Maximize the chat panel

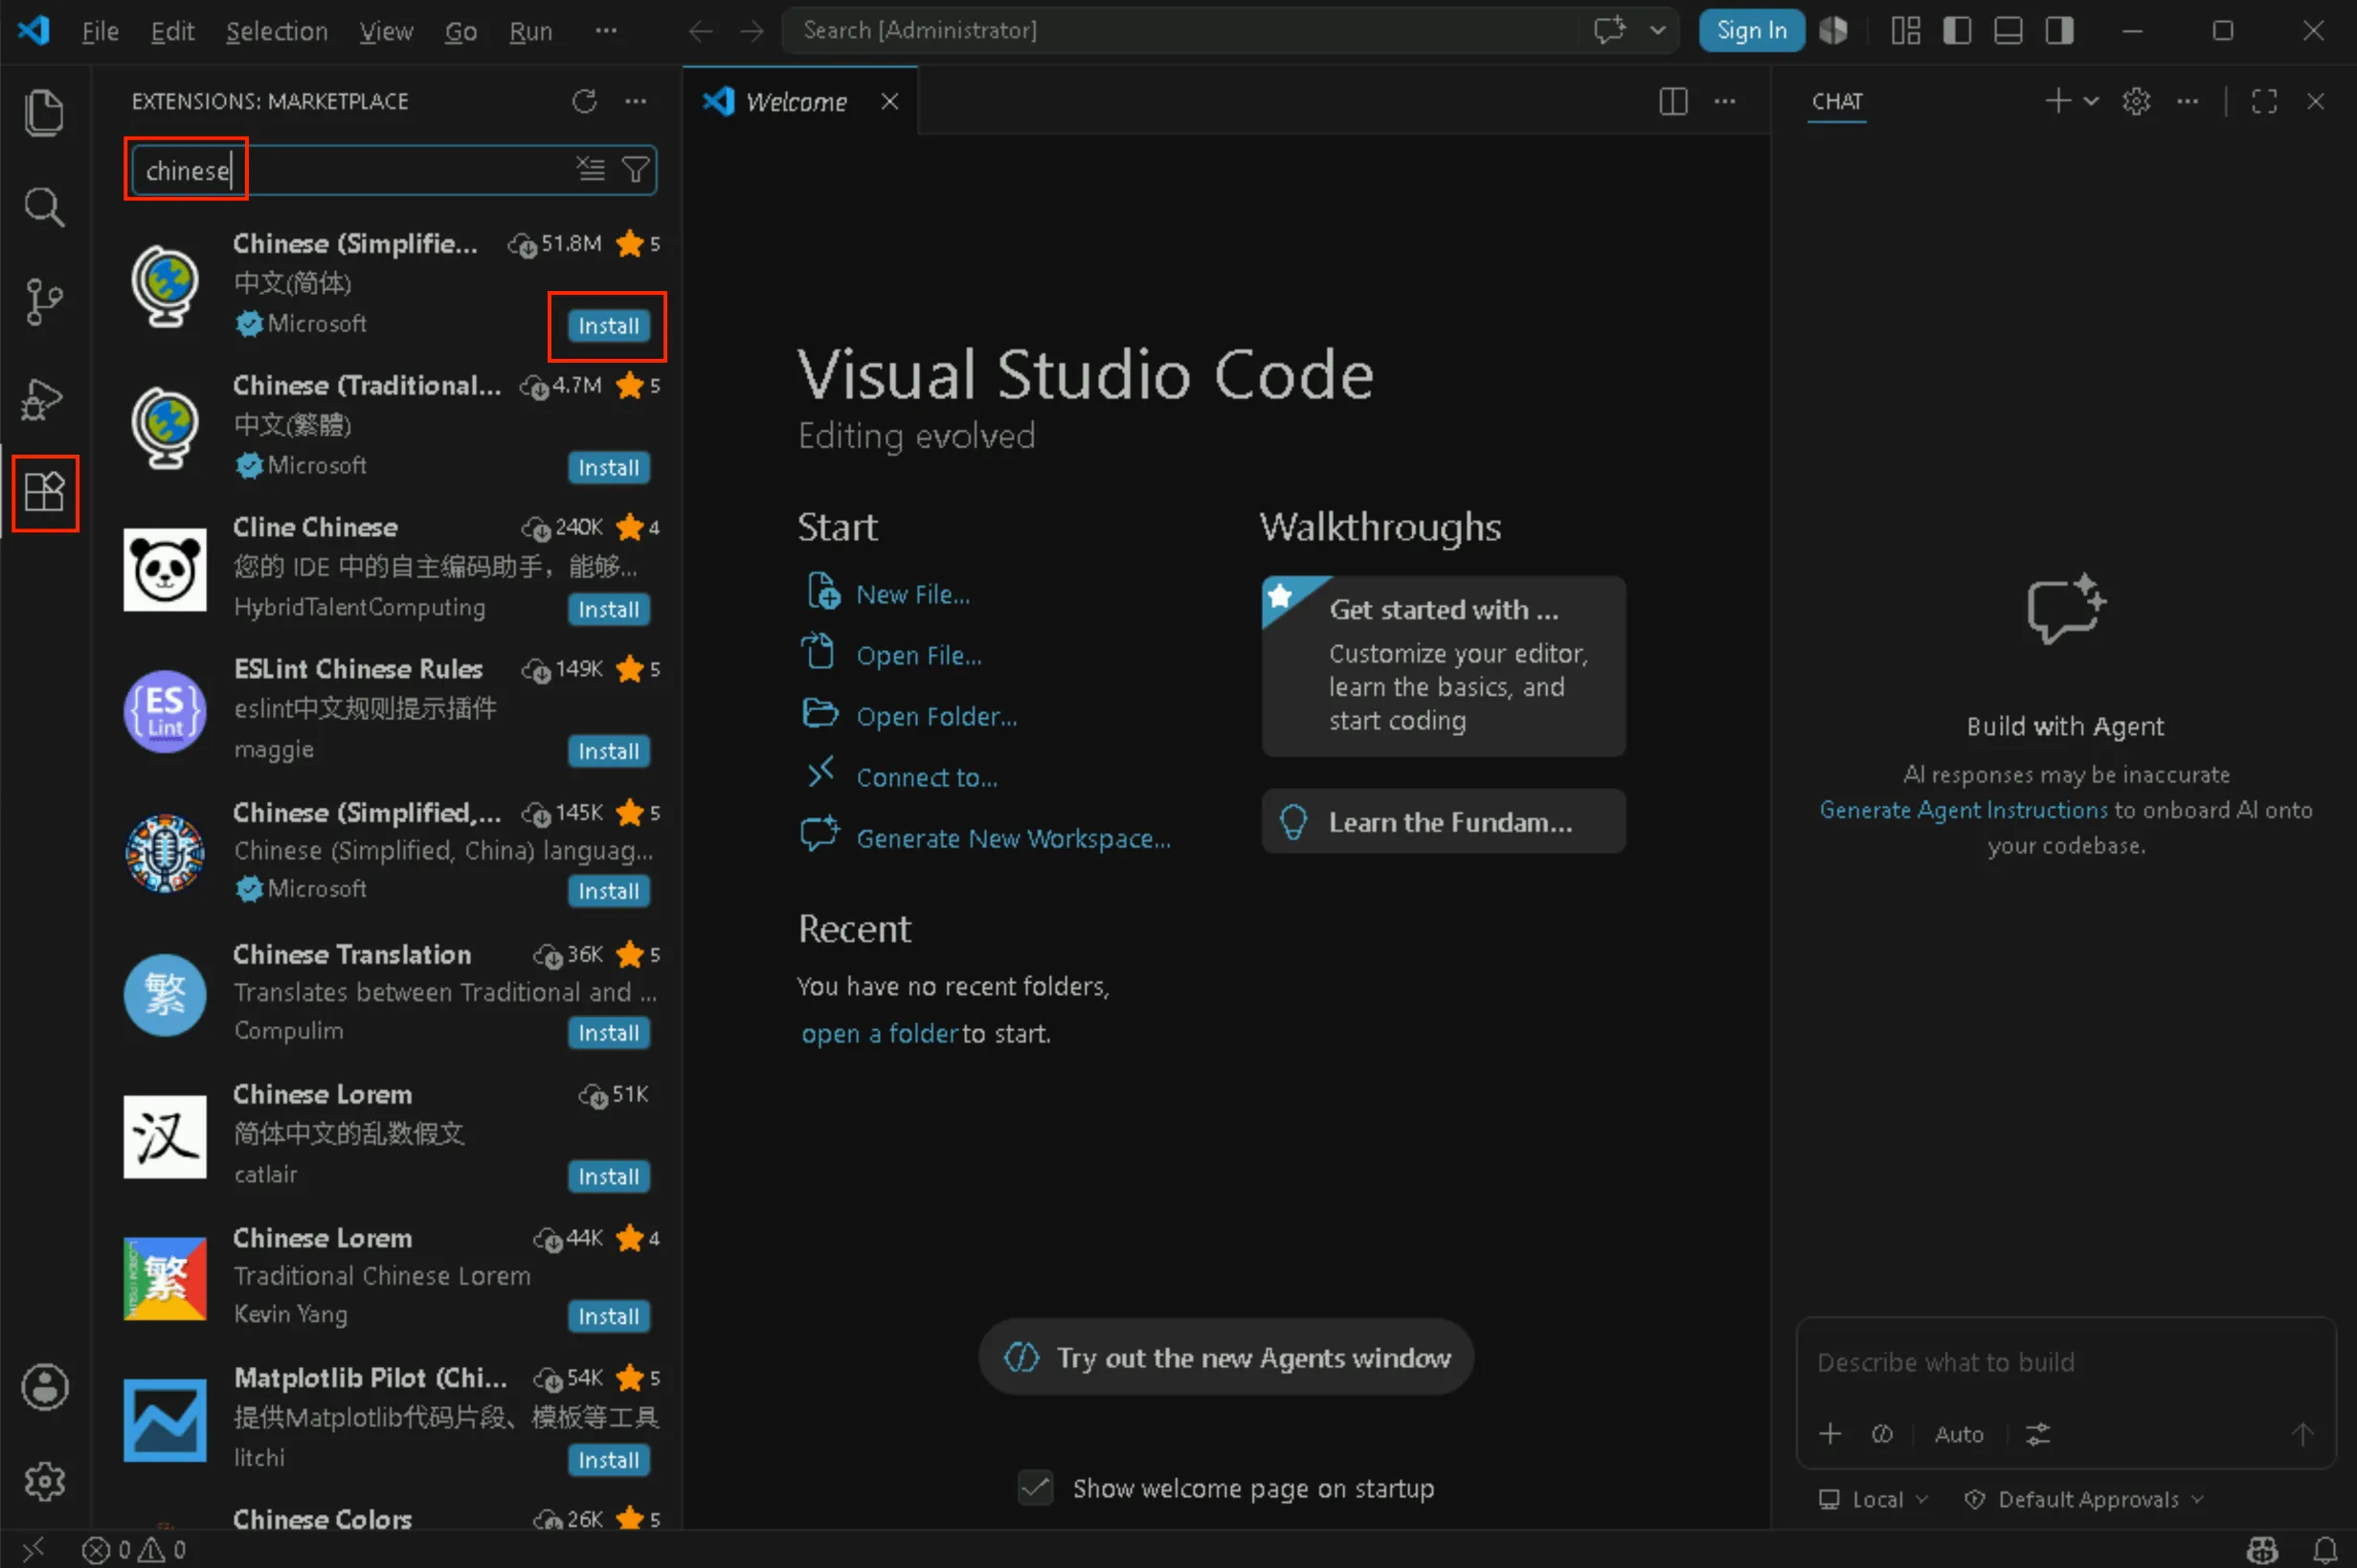pos(2264,101)
